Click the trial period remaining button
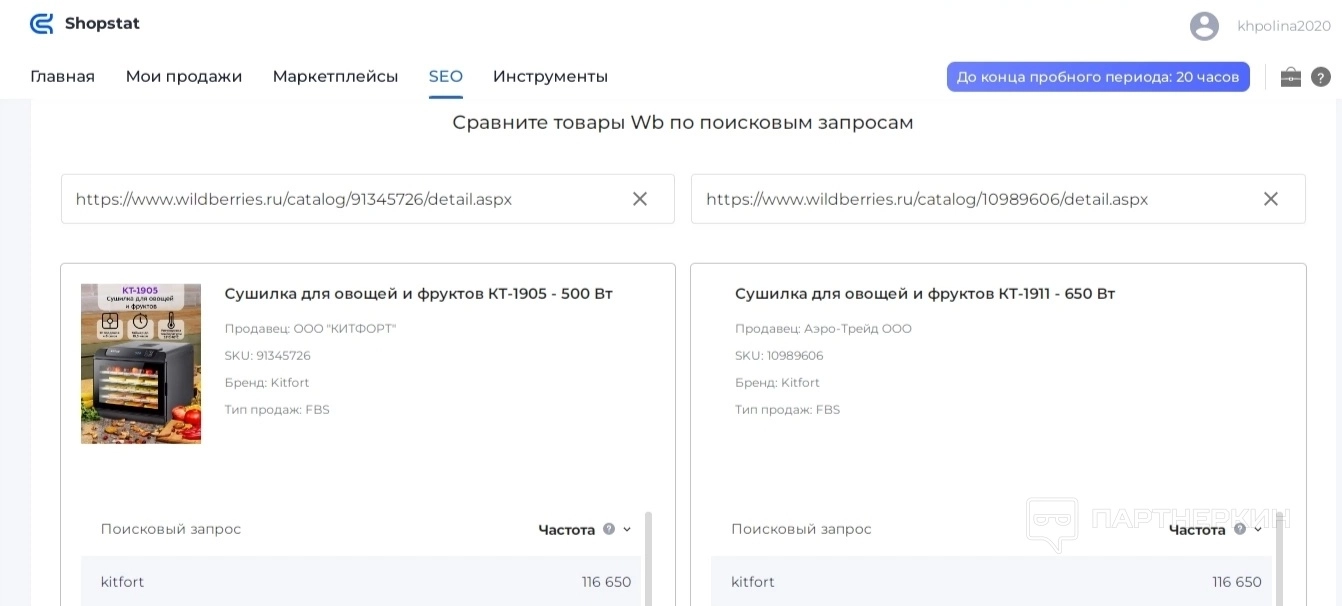The width and height of the screenshot is (1342, 606). pyautogui.click(x=1098, y=77)
